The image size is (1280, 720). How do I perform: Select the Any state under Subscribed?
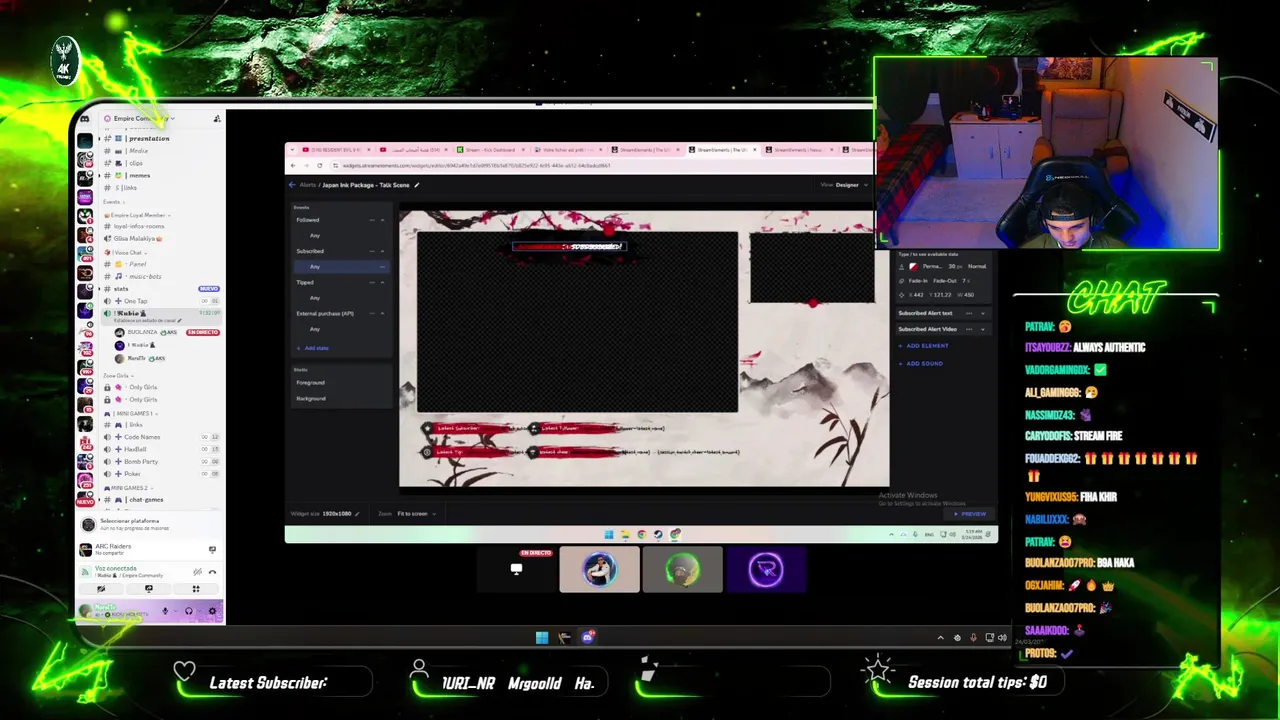(x=340, y=267)
